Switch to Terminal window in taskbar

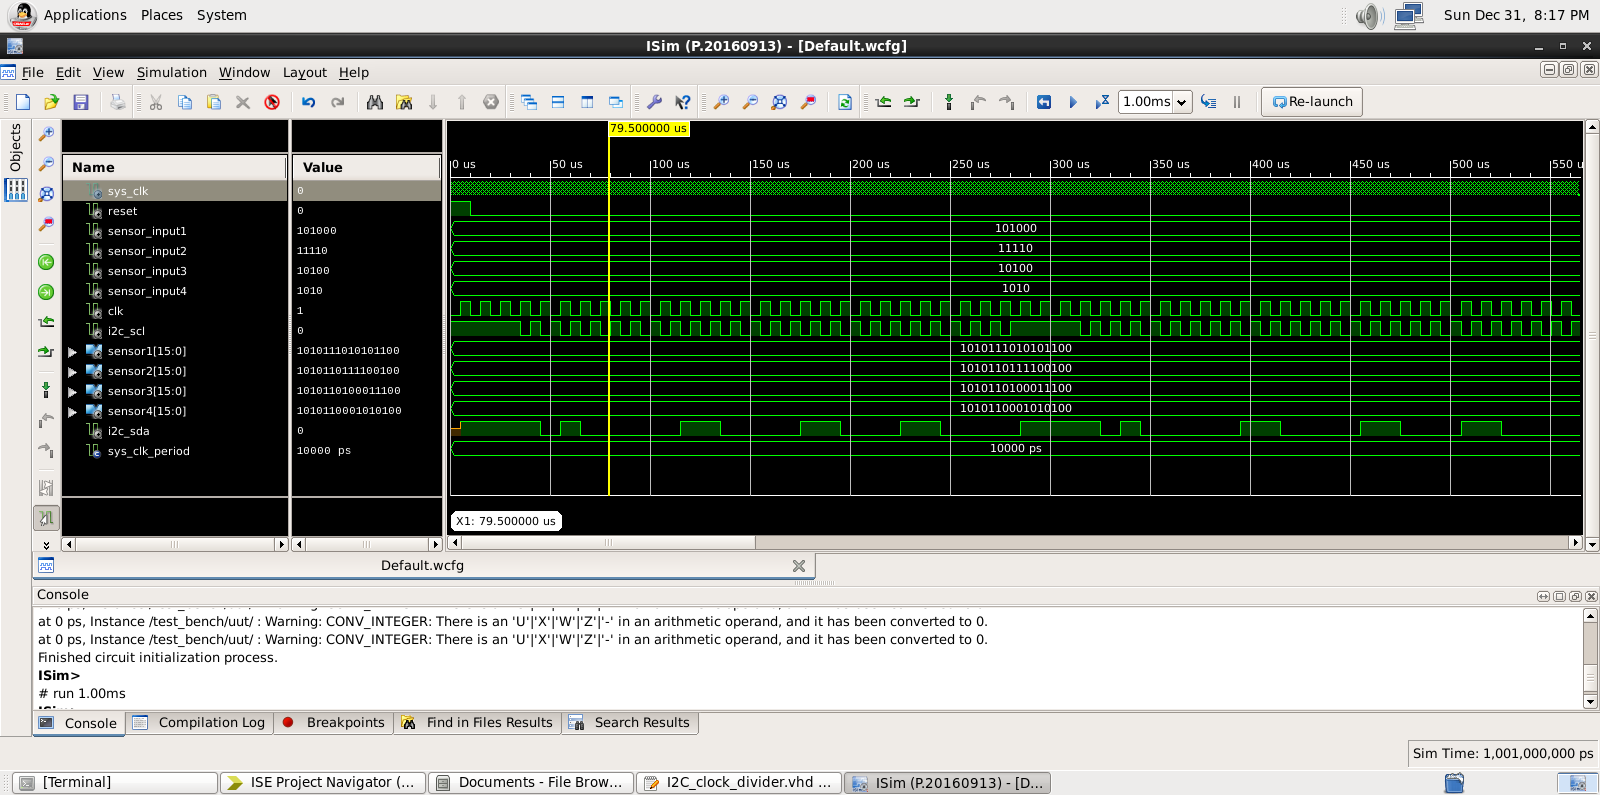[116, 783]
